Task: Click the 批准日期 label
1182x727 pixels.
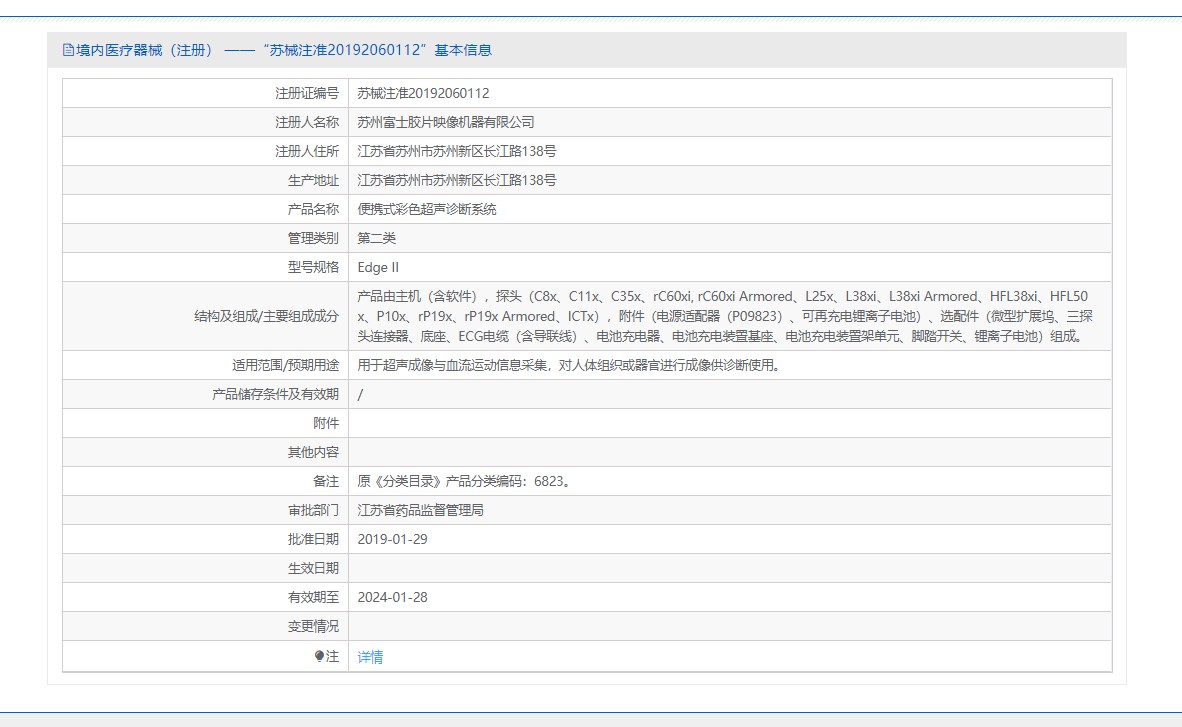Action: pos(314,539)
